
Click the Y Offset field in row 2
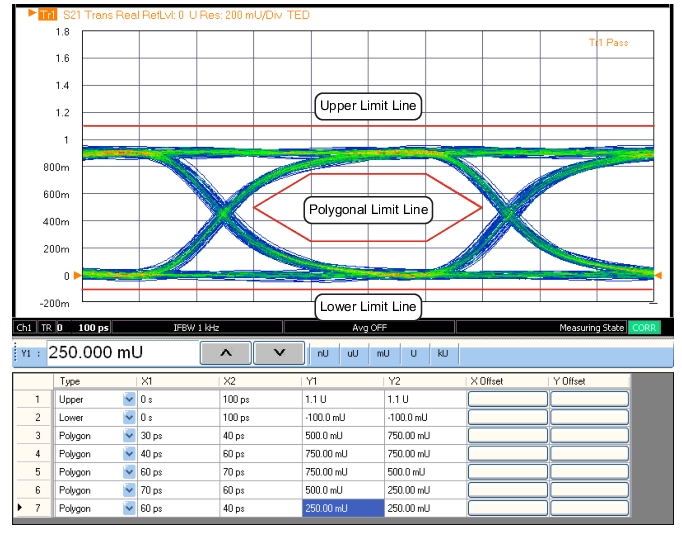[x=589, y=417]
